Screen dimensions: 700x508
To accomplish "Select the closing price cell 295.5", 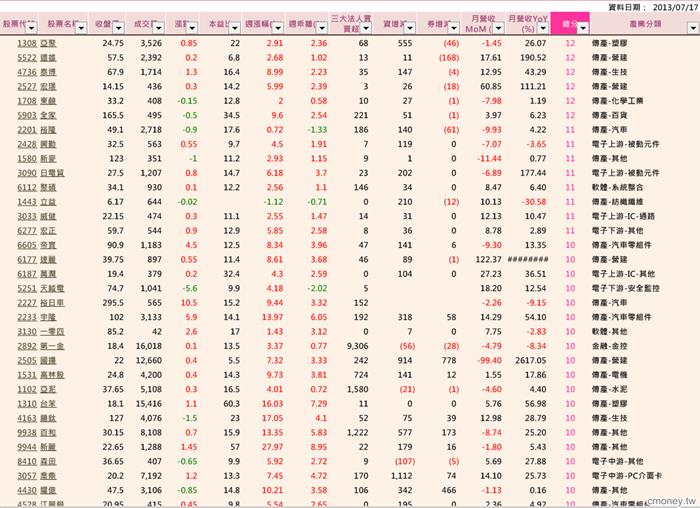I will (113, 303).
